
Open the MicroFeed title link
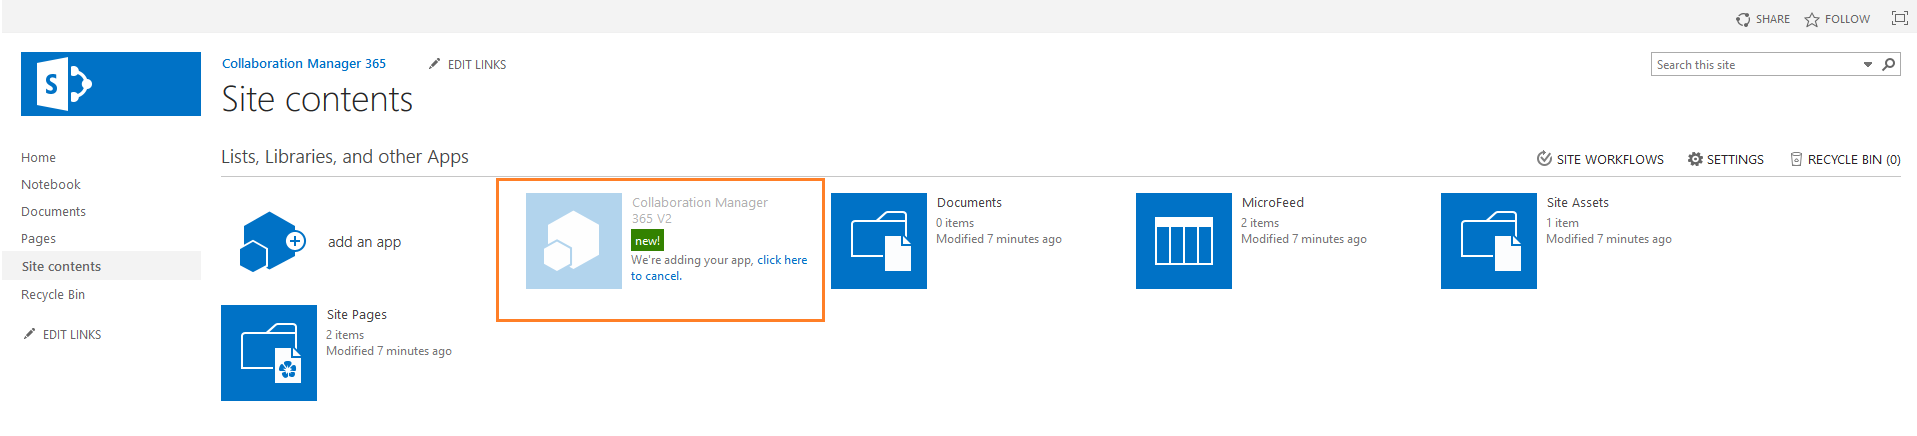pos(1272,202)
